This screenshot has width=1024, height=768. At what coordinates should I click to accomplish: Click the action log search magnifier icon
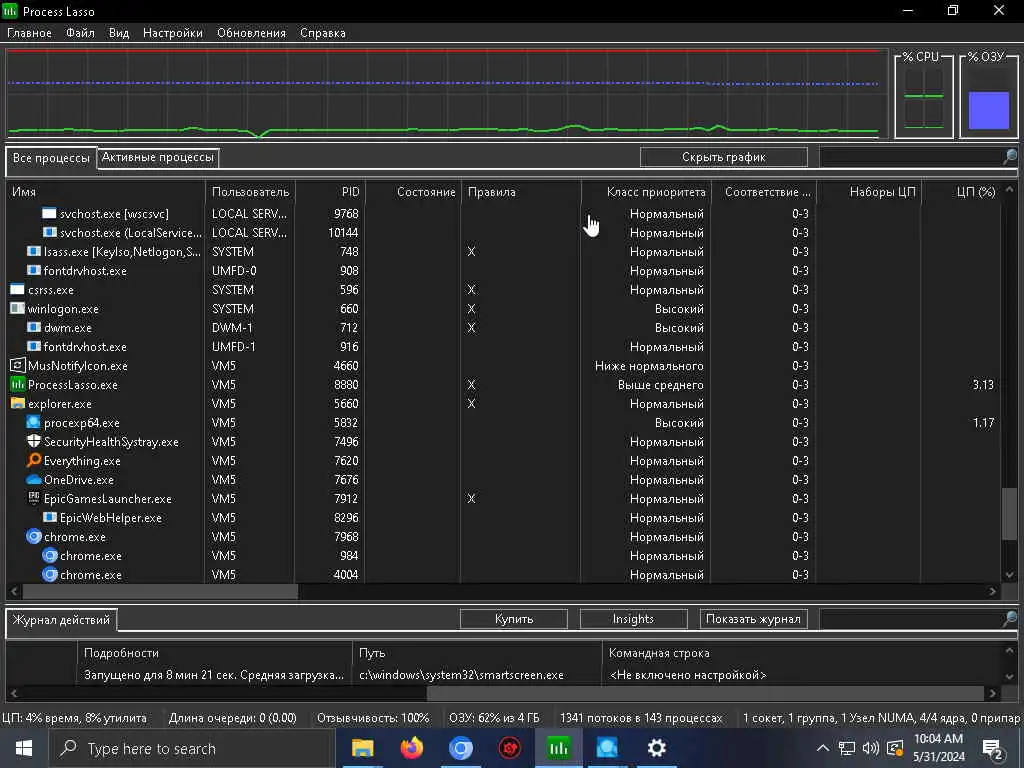coord(1010,618)
